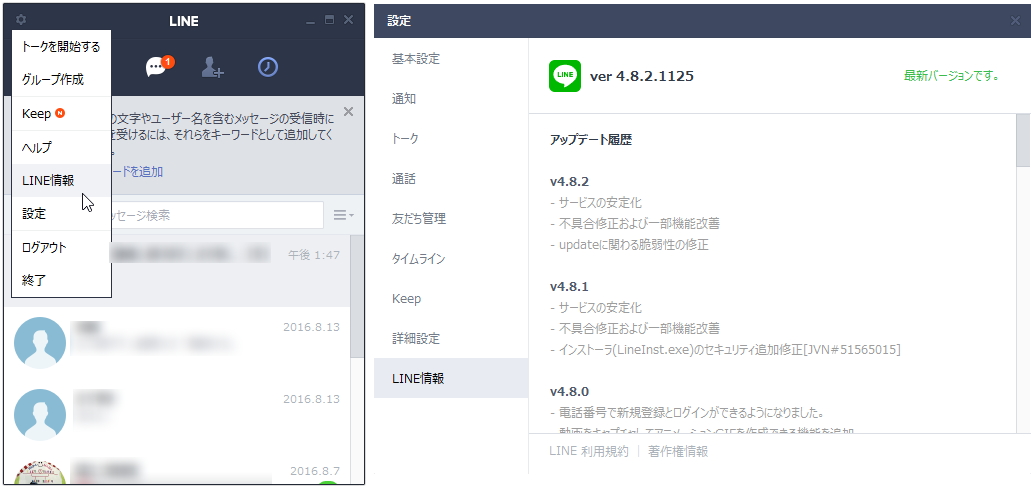
Task: Switch to 通知 settings tab
Action: click(451, 99)
